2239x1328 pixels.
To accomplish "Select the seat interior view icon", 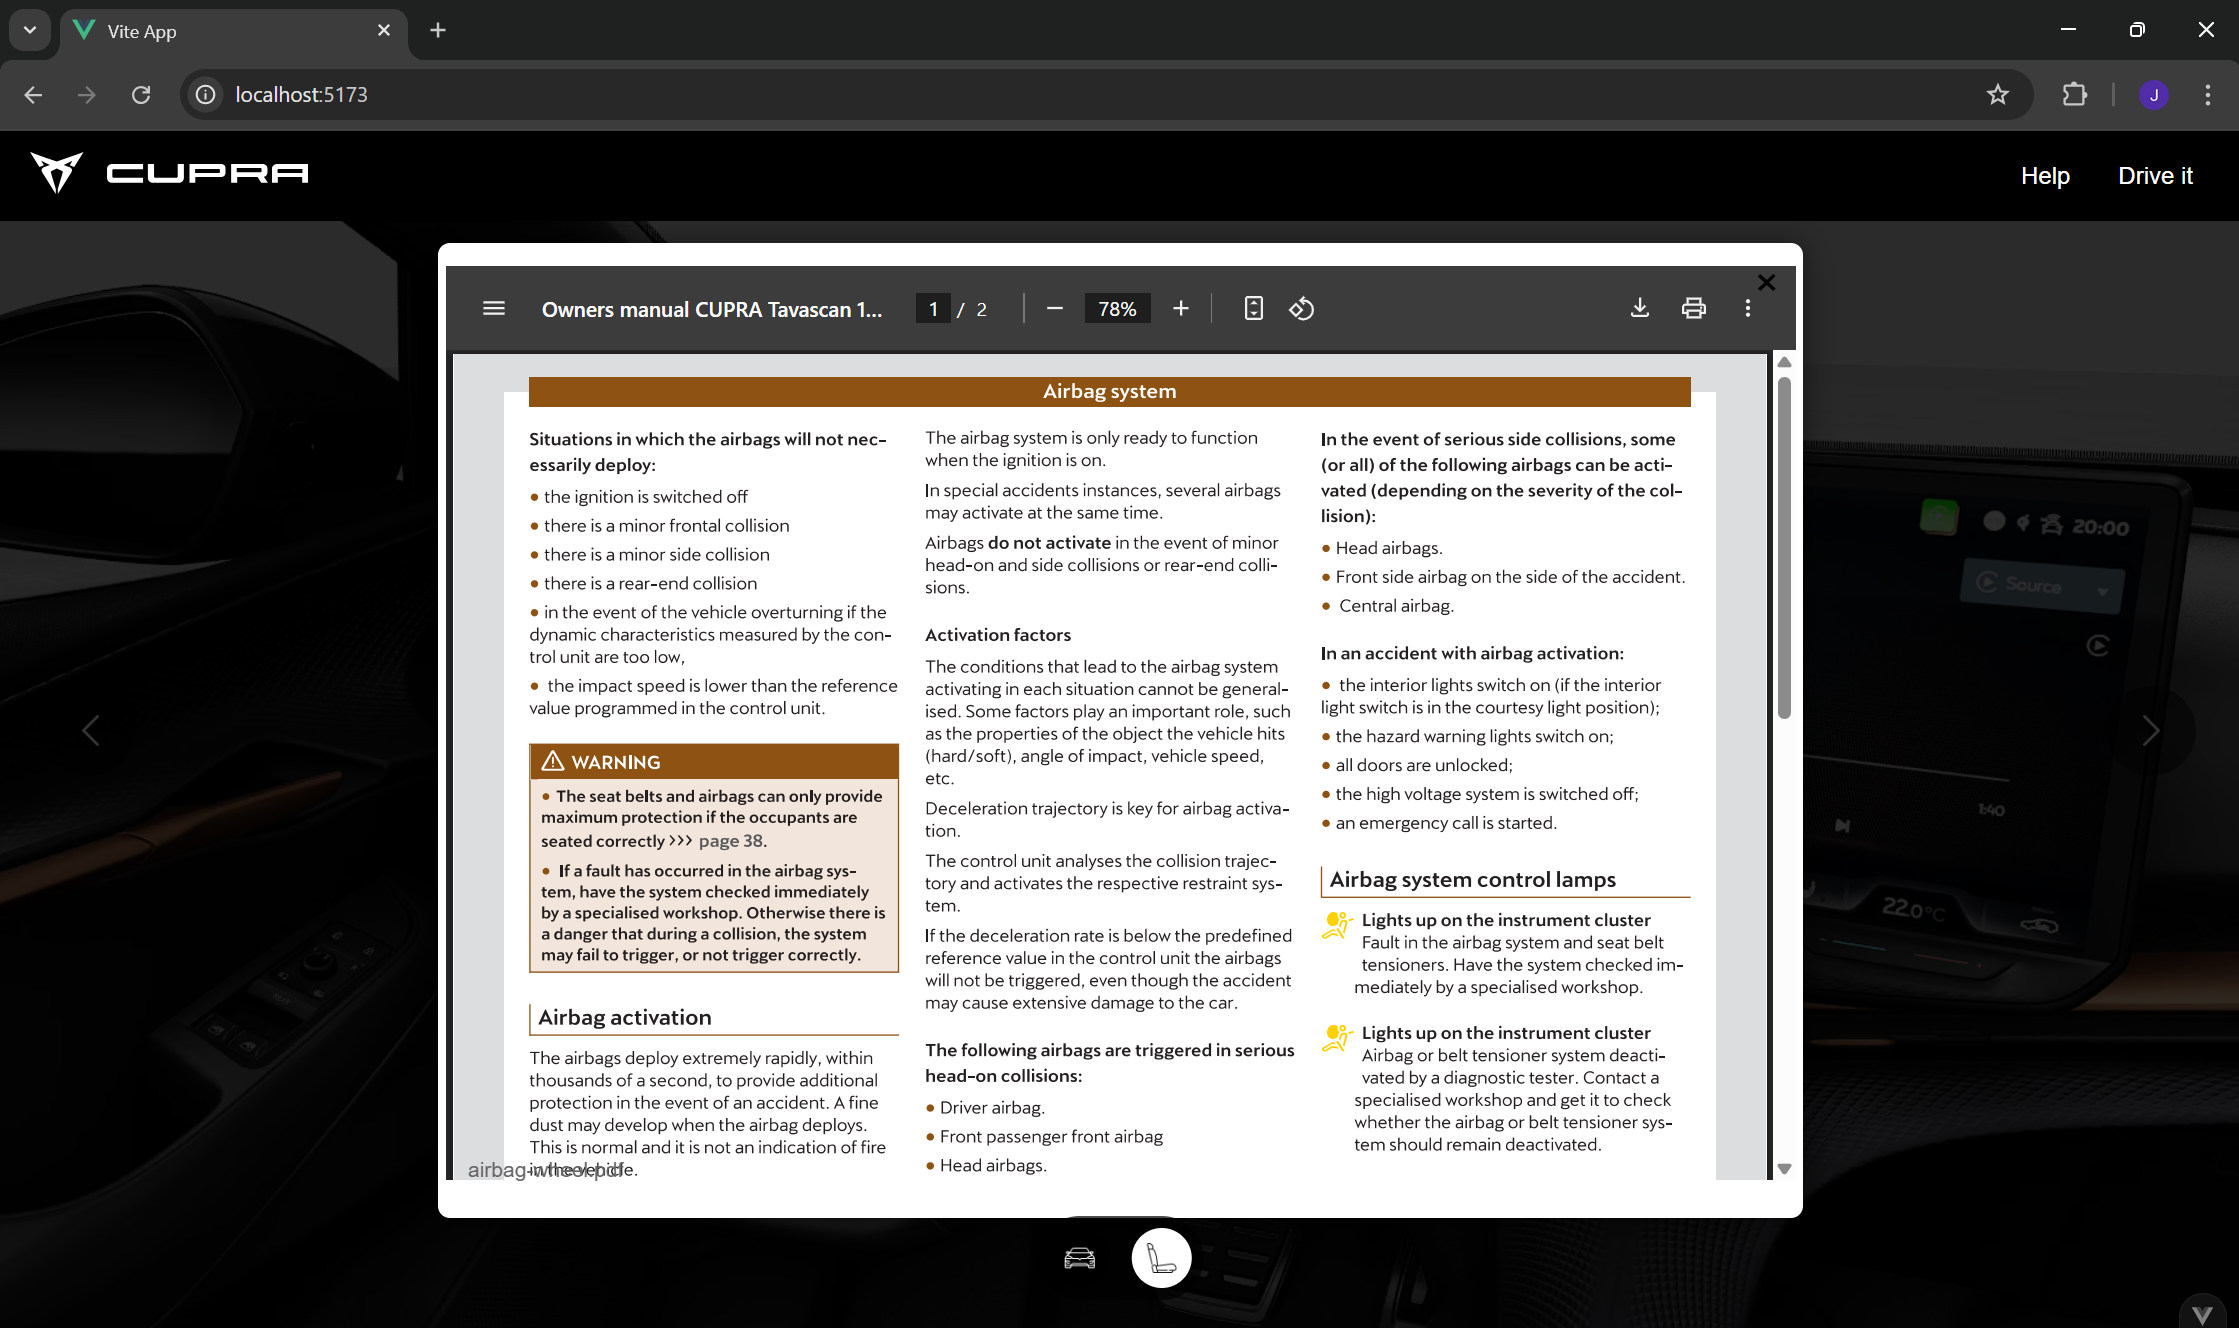I will (x=1161, y=1258).
